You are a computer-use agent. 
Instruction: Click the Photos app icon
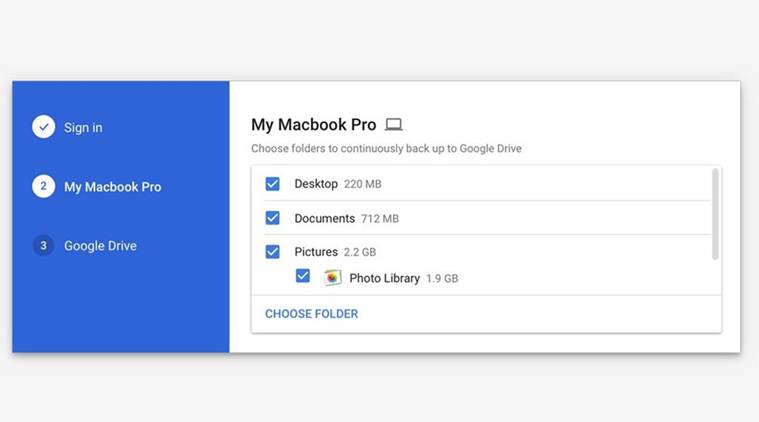pos(332,278)
